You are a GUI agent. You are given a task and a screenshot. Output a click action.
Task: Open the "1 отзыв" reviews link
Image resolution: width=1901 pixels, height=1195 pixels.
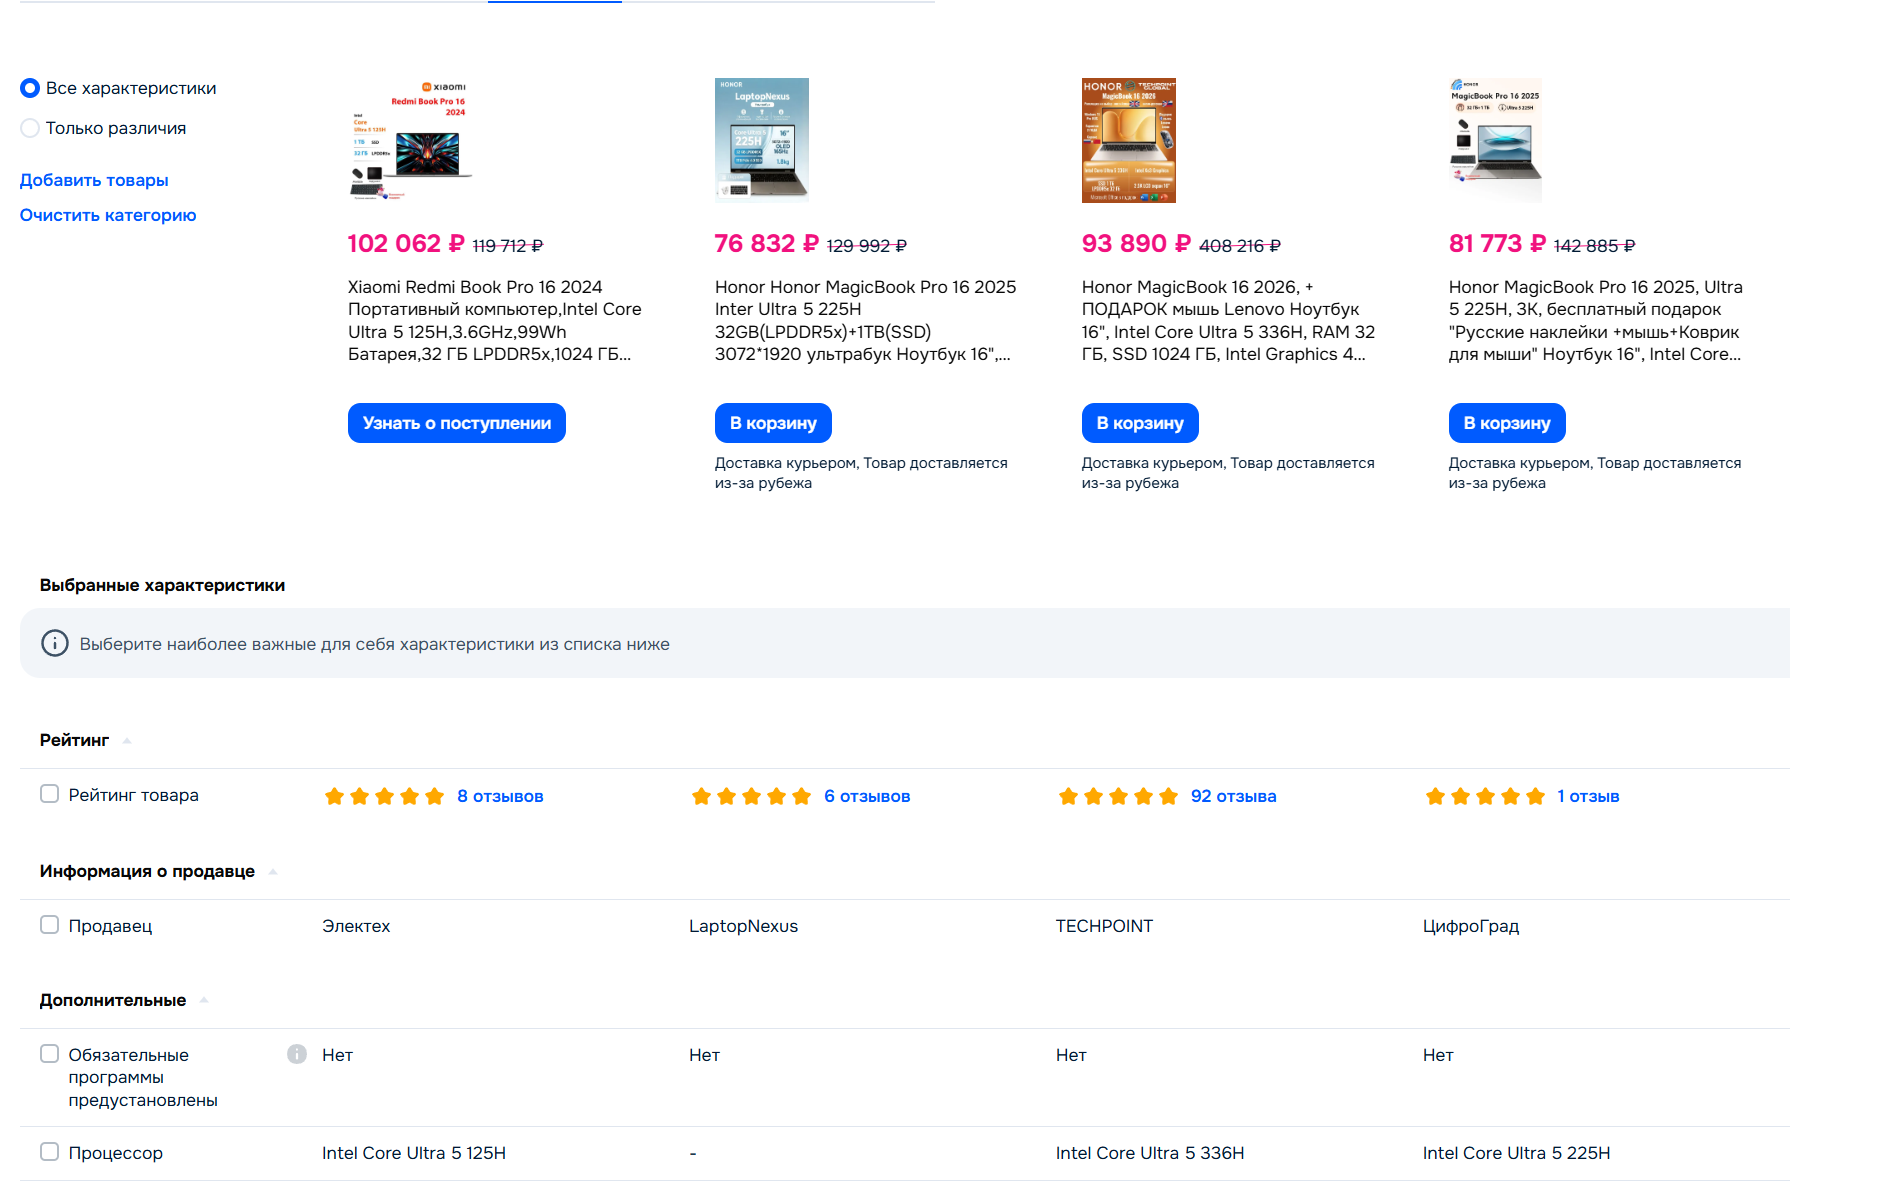[1588, 797]
